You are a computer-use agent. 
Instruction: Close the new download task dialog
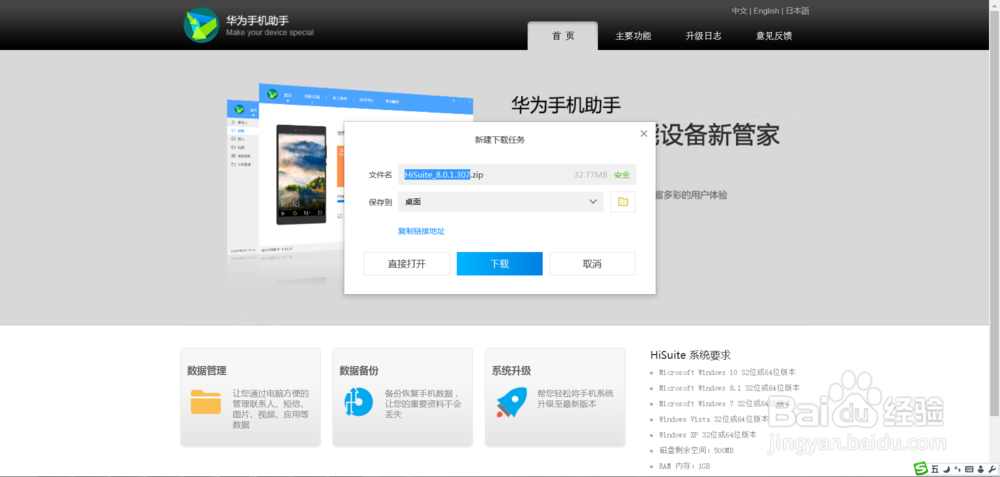pyautogui.click(x=643, y=133)
